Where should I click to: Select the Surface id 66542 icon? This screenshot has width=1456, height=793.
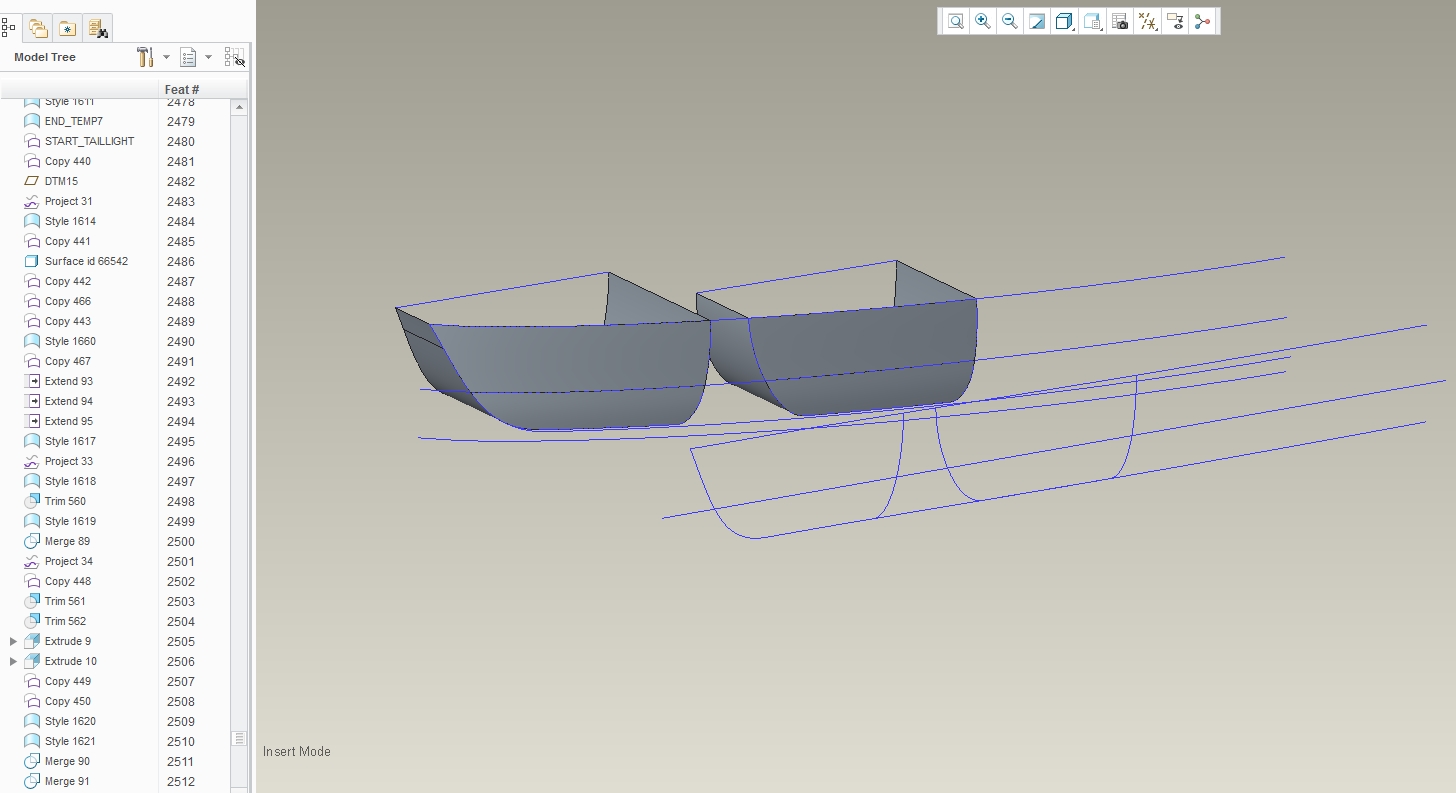tap(32, 261)
